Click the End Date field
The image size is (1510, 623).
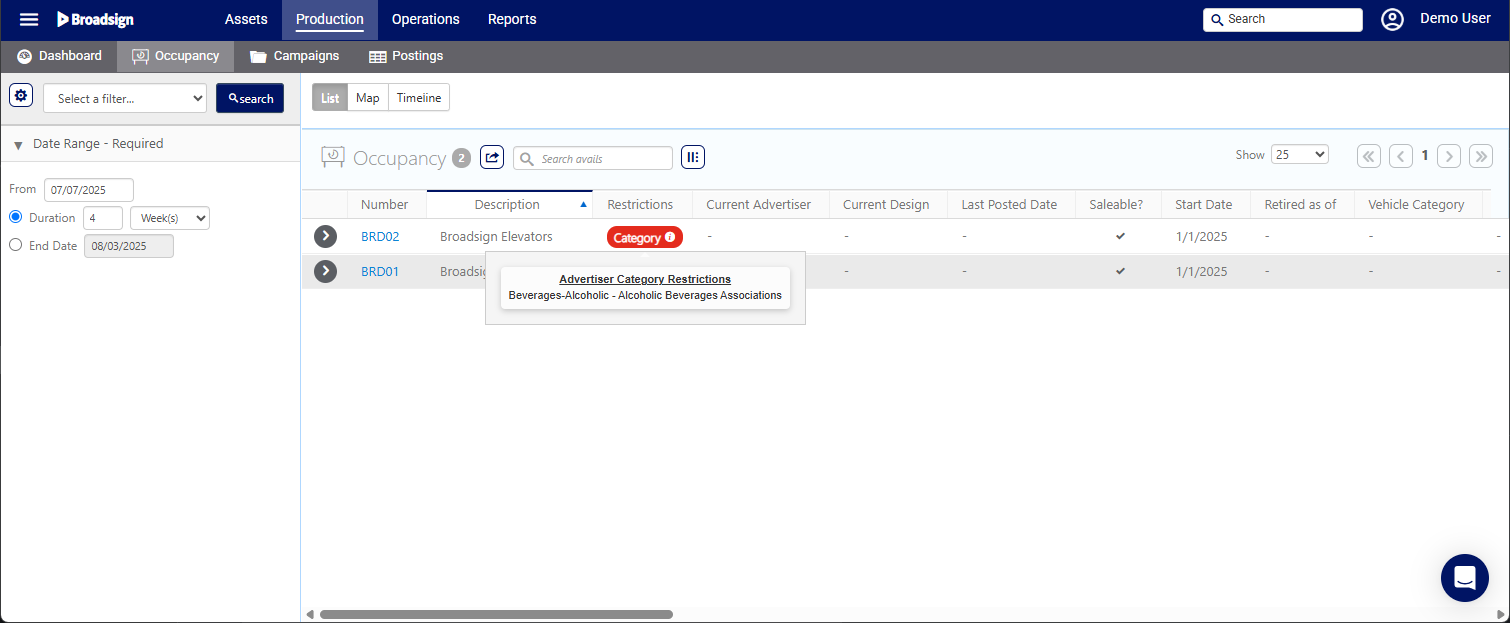point(129,246)
